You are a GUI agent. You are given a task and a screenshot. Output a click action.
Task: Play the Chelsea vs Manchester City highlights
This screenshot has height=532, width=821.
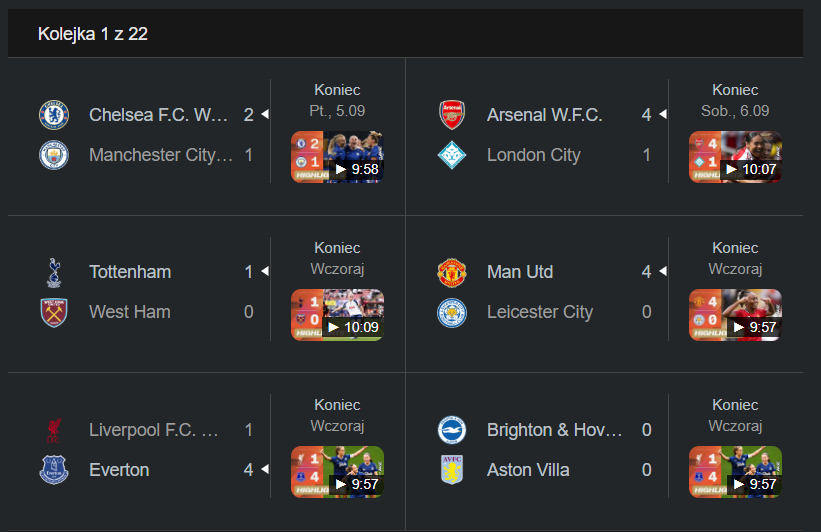[x=337, y=157]
